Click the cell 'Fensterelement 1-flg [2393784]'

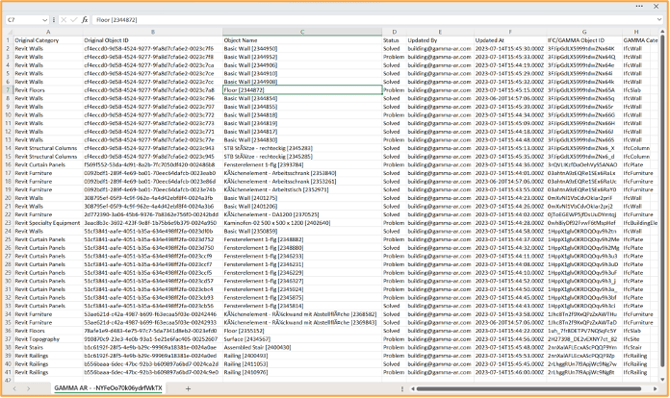click(302, 165)
